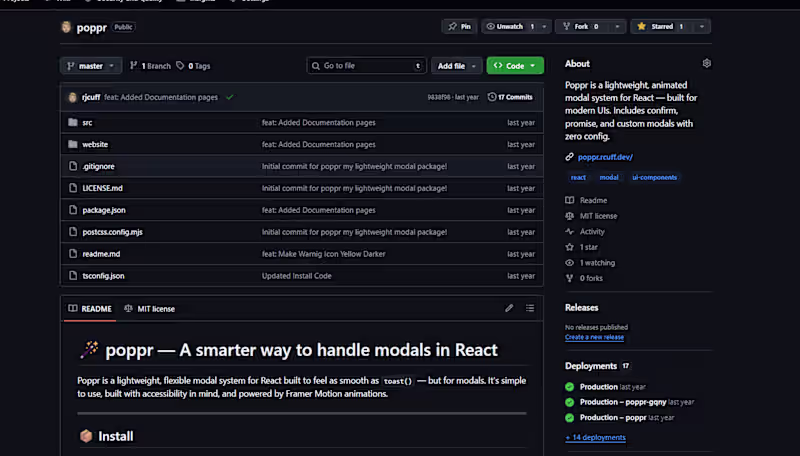Click the rjcuff commit author avatar
This screenshot has width=800, height=456.
click(x=72, y=97)
